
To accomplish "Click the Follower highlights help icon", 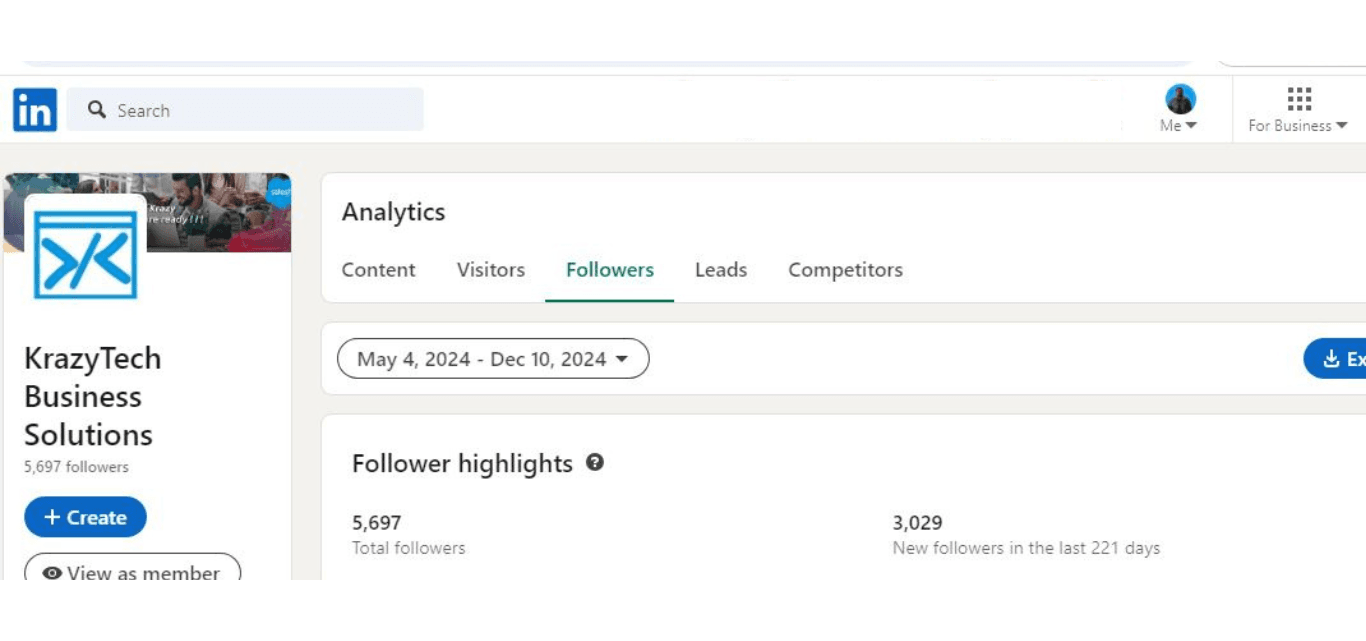I will tap(595, 462).
